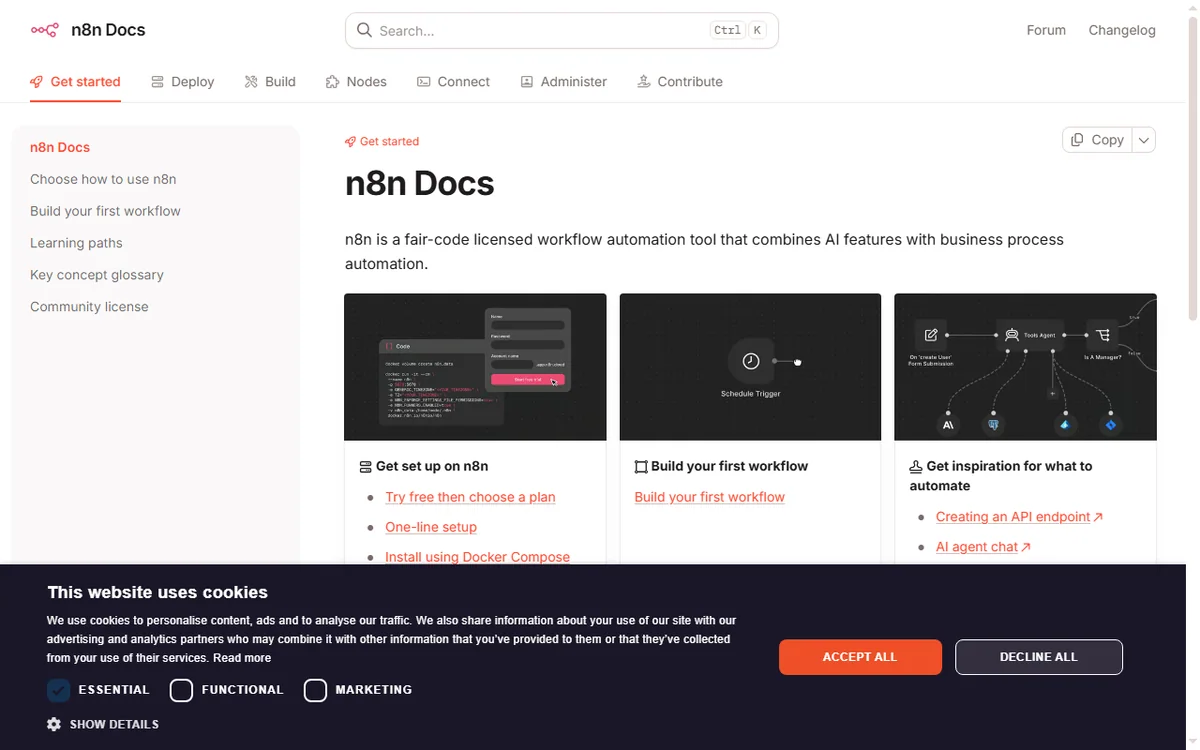Switch to the Build tab
Screen dimensions: 1200x750
[x=270, y=82]
